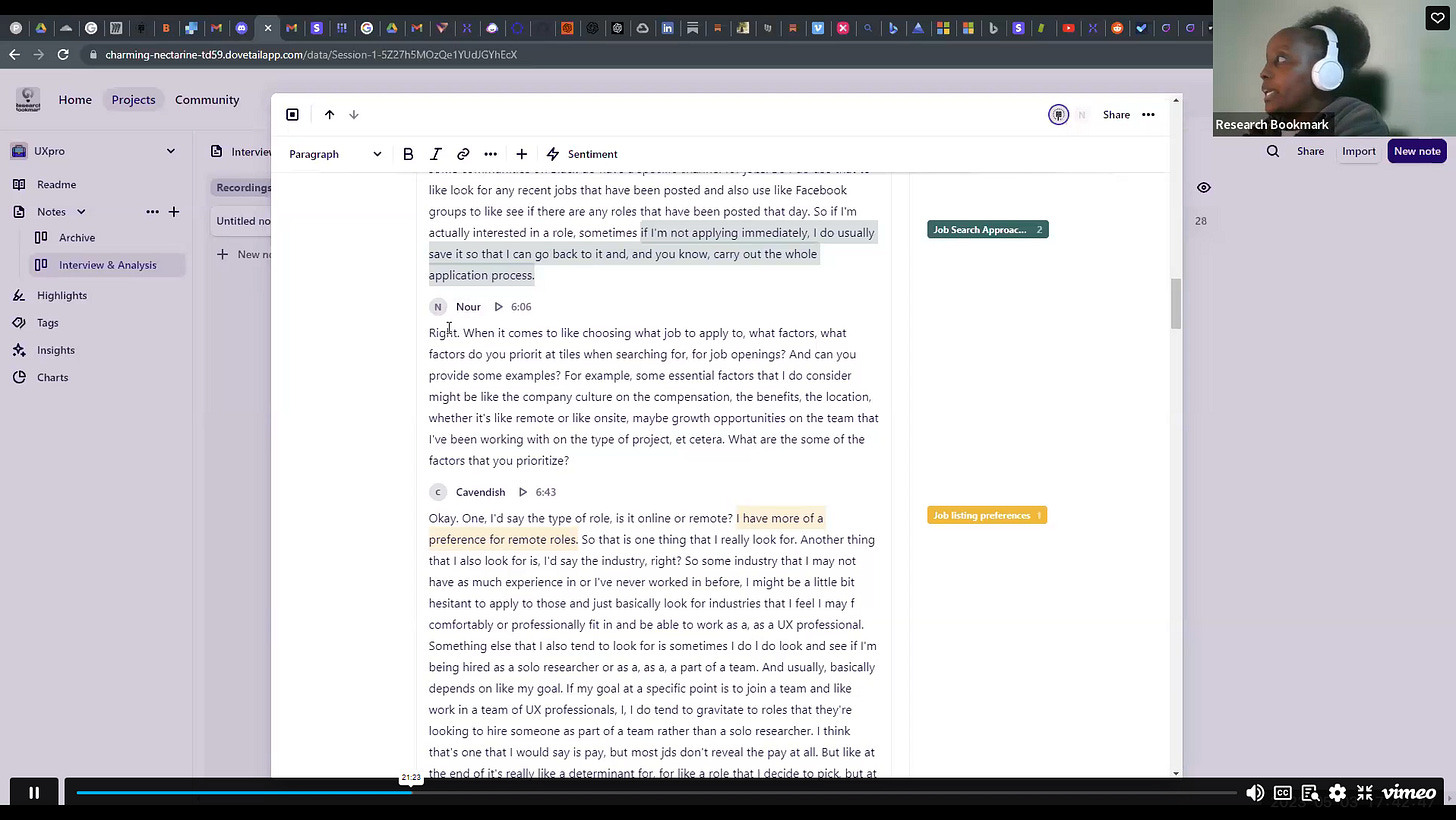Toggle the eye visibility icon

click(x=1204, y=188)
